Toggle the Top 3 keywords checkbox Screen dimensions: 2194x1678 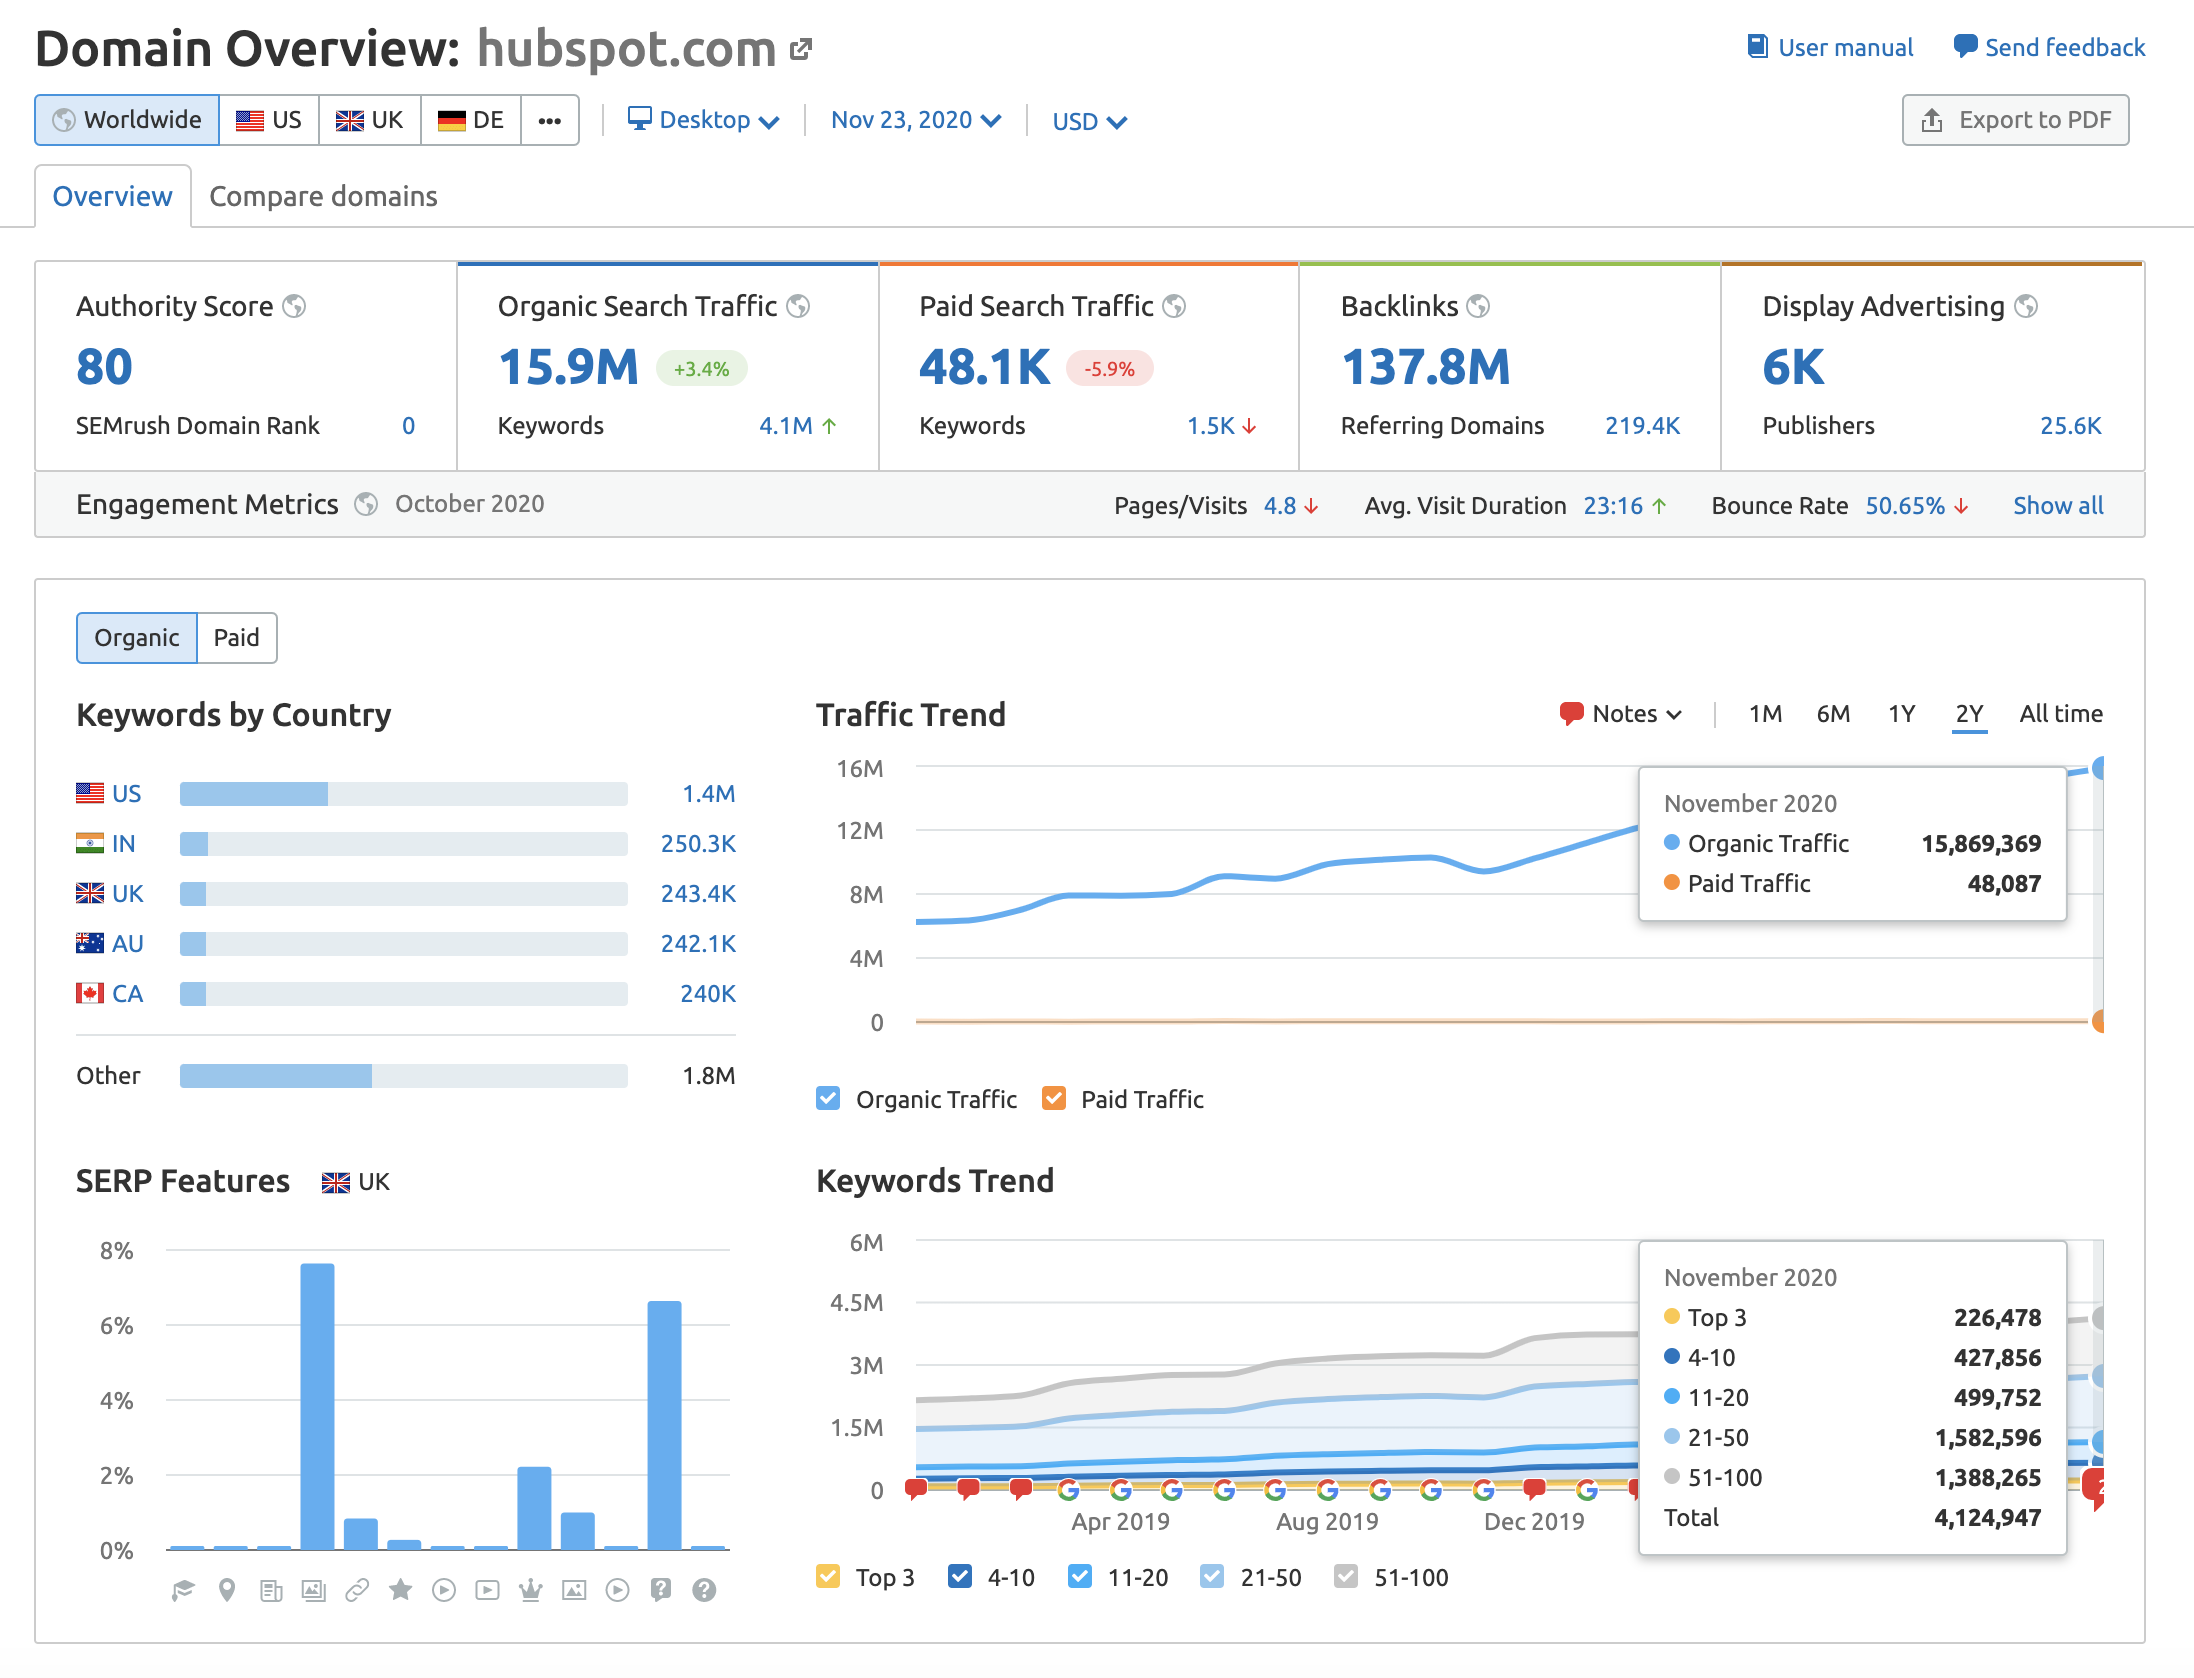click(x=828, y=1576)
